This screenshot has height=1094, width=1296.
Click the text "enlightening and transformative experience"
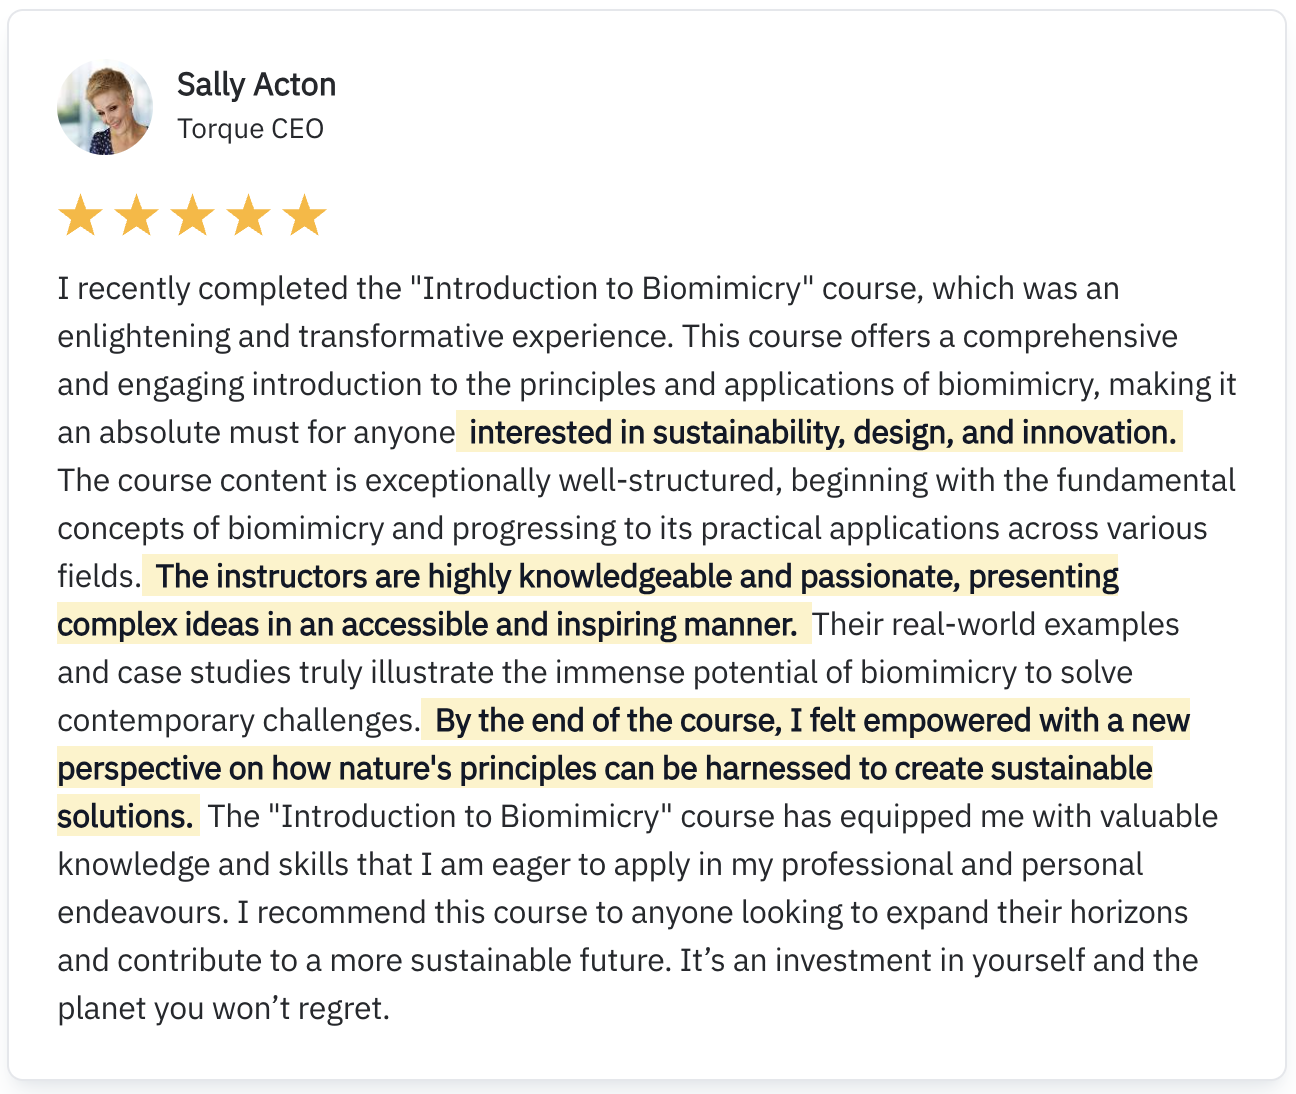coord(362,337)
